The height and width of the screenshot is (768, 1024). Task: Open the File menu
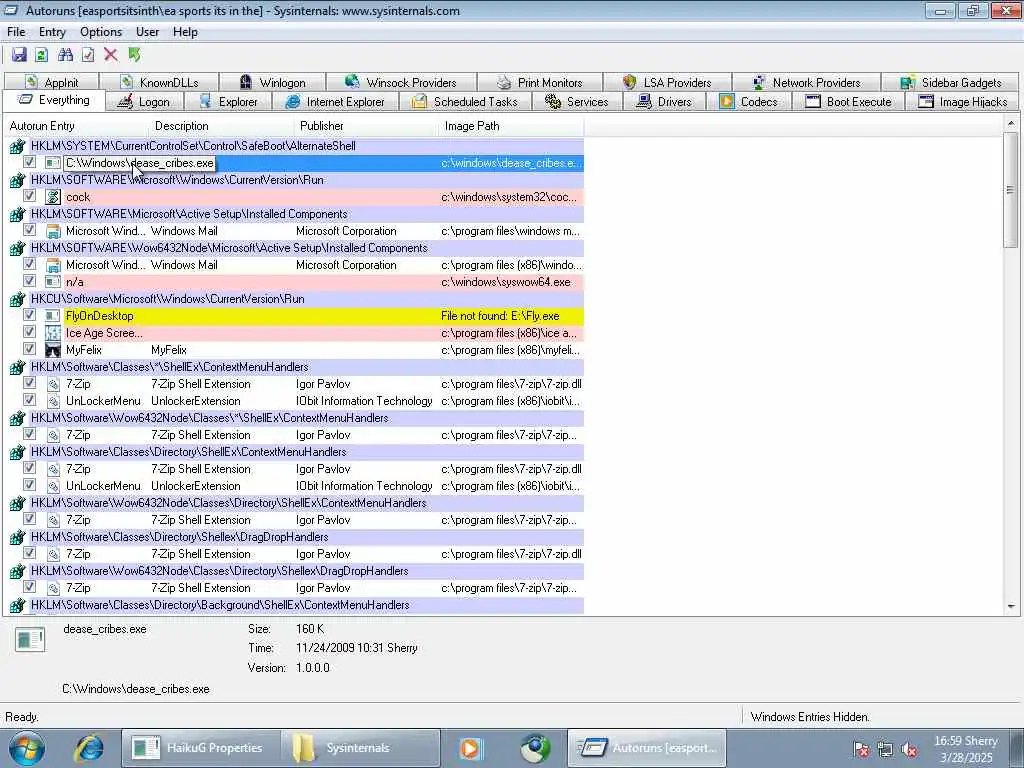coord(16,32)
